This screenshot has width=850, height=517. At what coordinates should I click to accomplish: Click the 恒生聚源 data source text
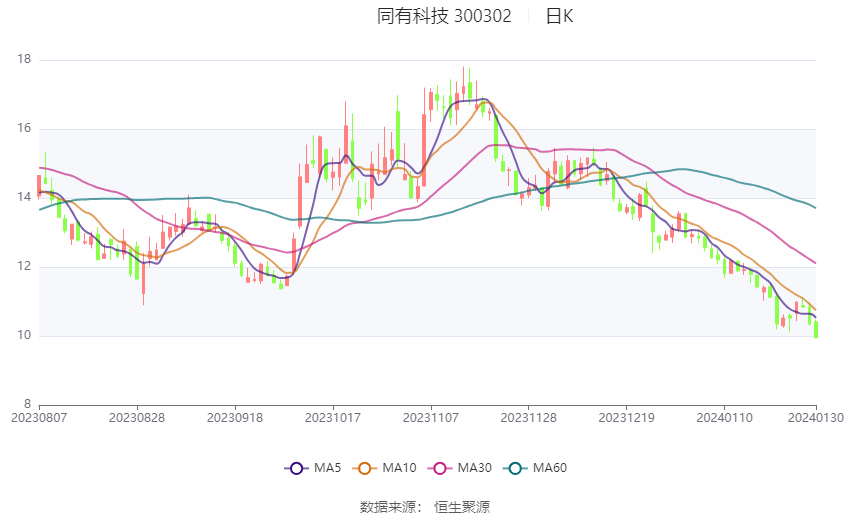tap(462, 507)
